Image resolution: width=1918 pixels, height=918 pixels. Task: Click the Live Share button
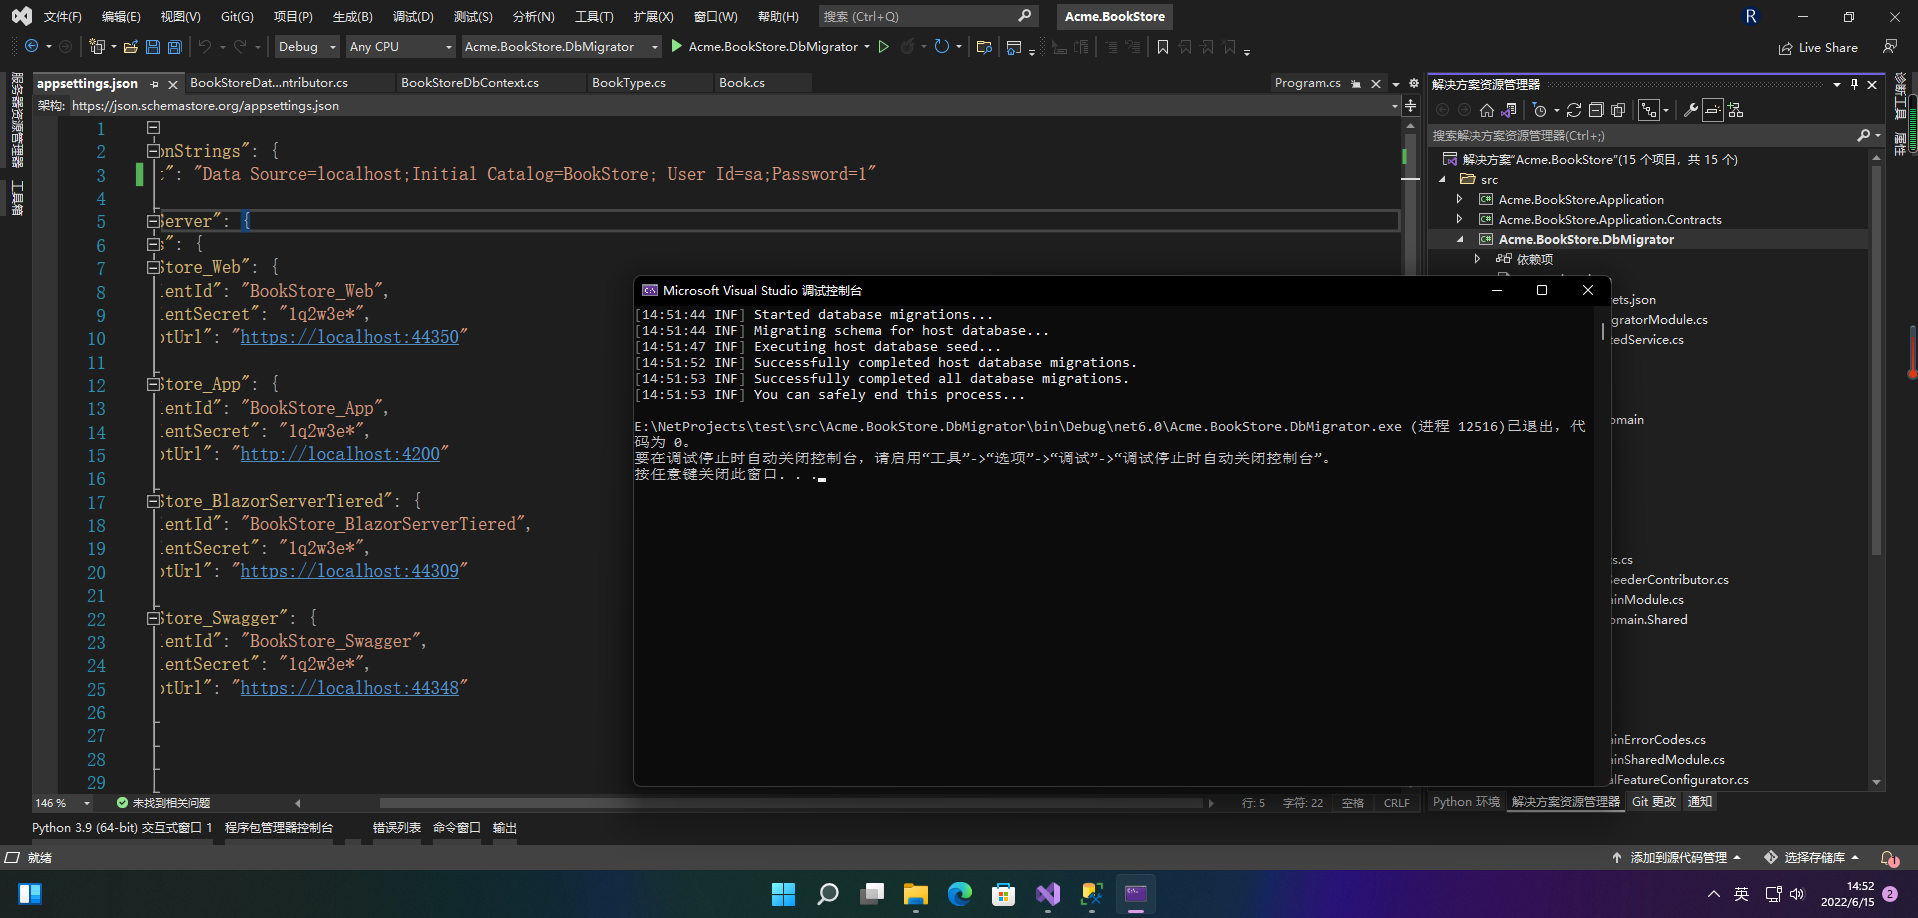(x=1818, y=47)
